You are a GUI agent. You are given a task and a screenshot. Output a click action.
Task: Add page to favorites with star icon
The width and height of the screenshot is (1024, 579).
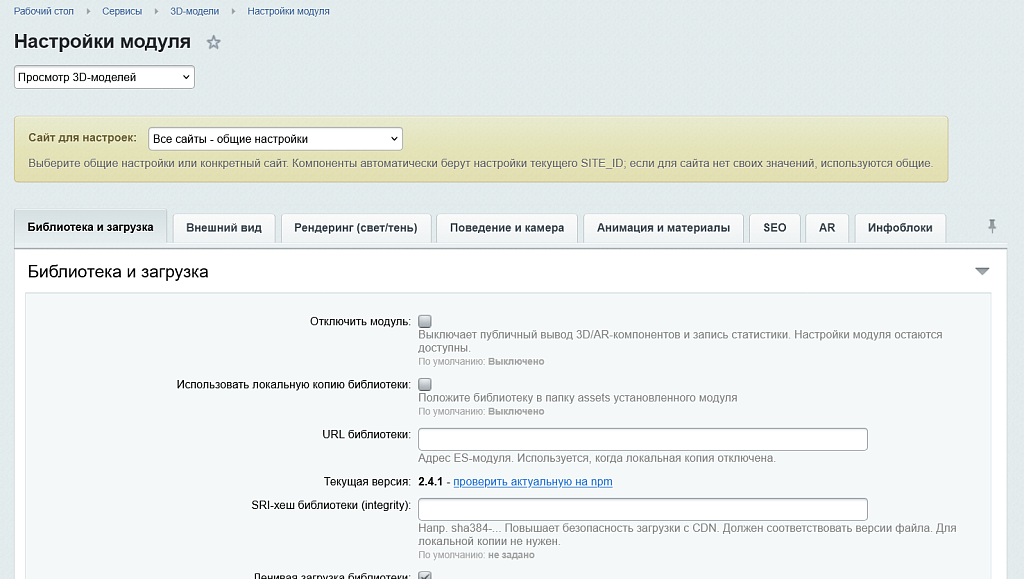click(x=214, y=43)
